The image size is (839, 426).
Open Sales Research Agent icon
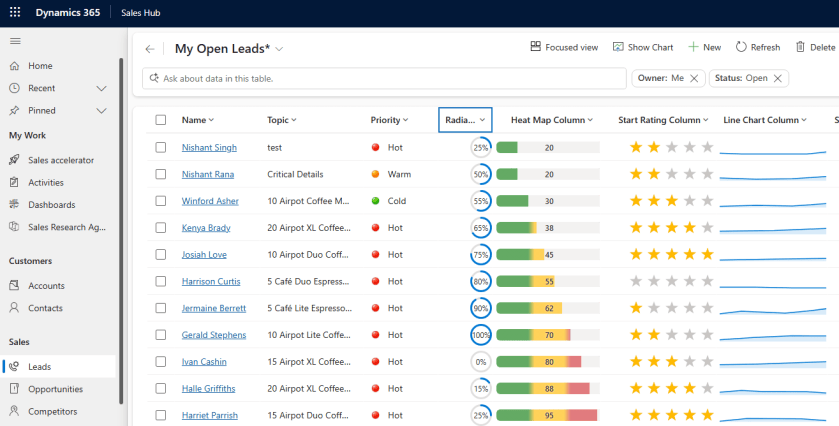click(14, 227)
